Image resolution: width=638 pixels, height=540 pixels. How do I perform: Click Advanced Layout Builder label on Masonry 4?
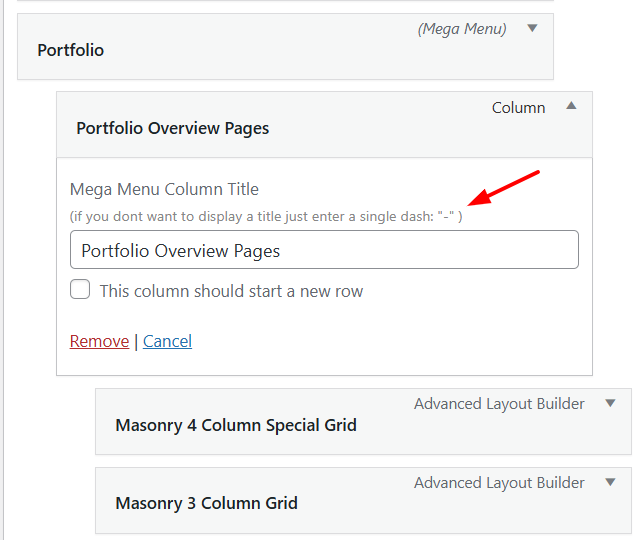[x=499, y=404]
